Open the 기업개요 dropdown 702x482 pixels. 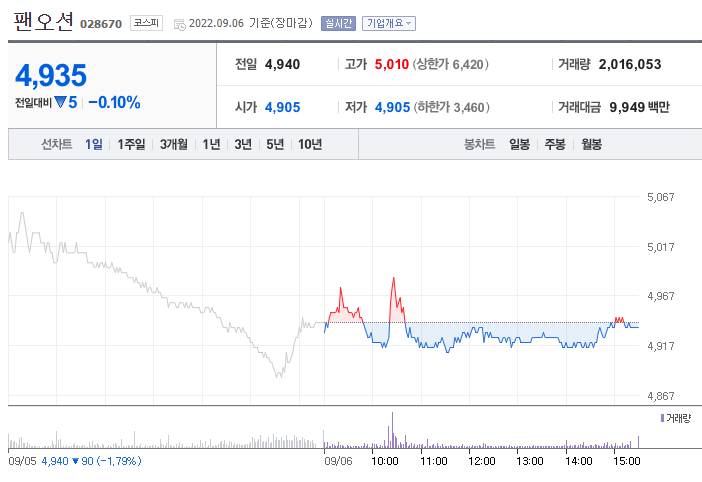pyautogui.click(x=389, y=23)
